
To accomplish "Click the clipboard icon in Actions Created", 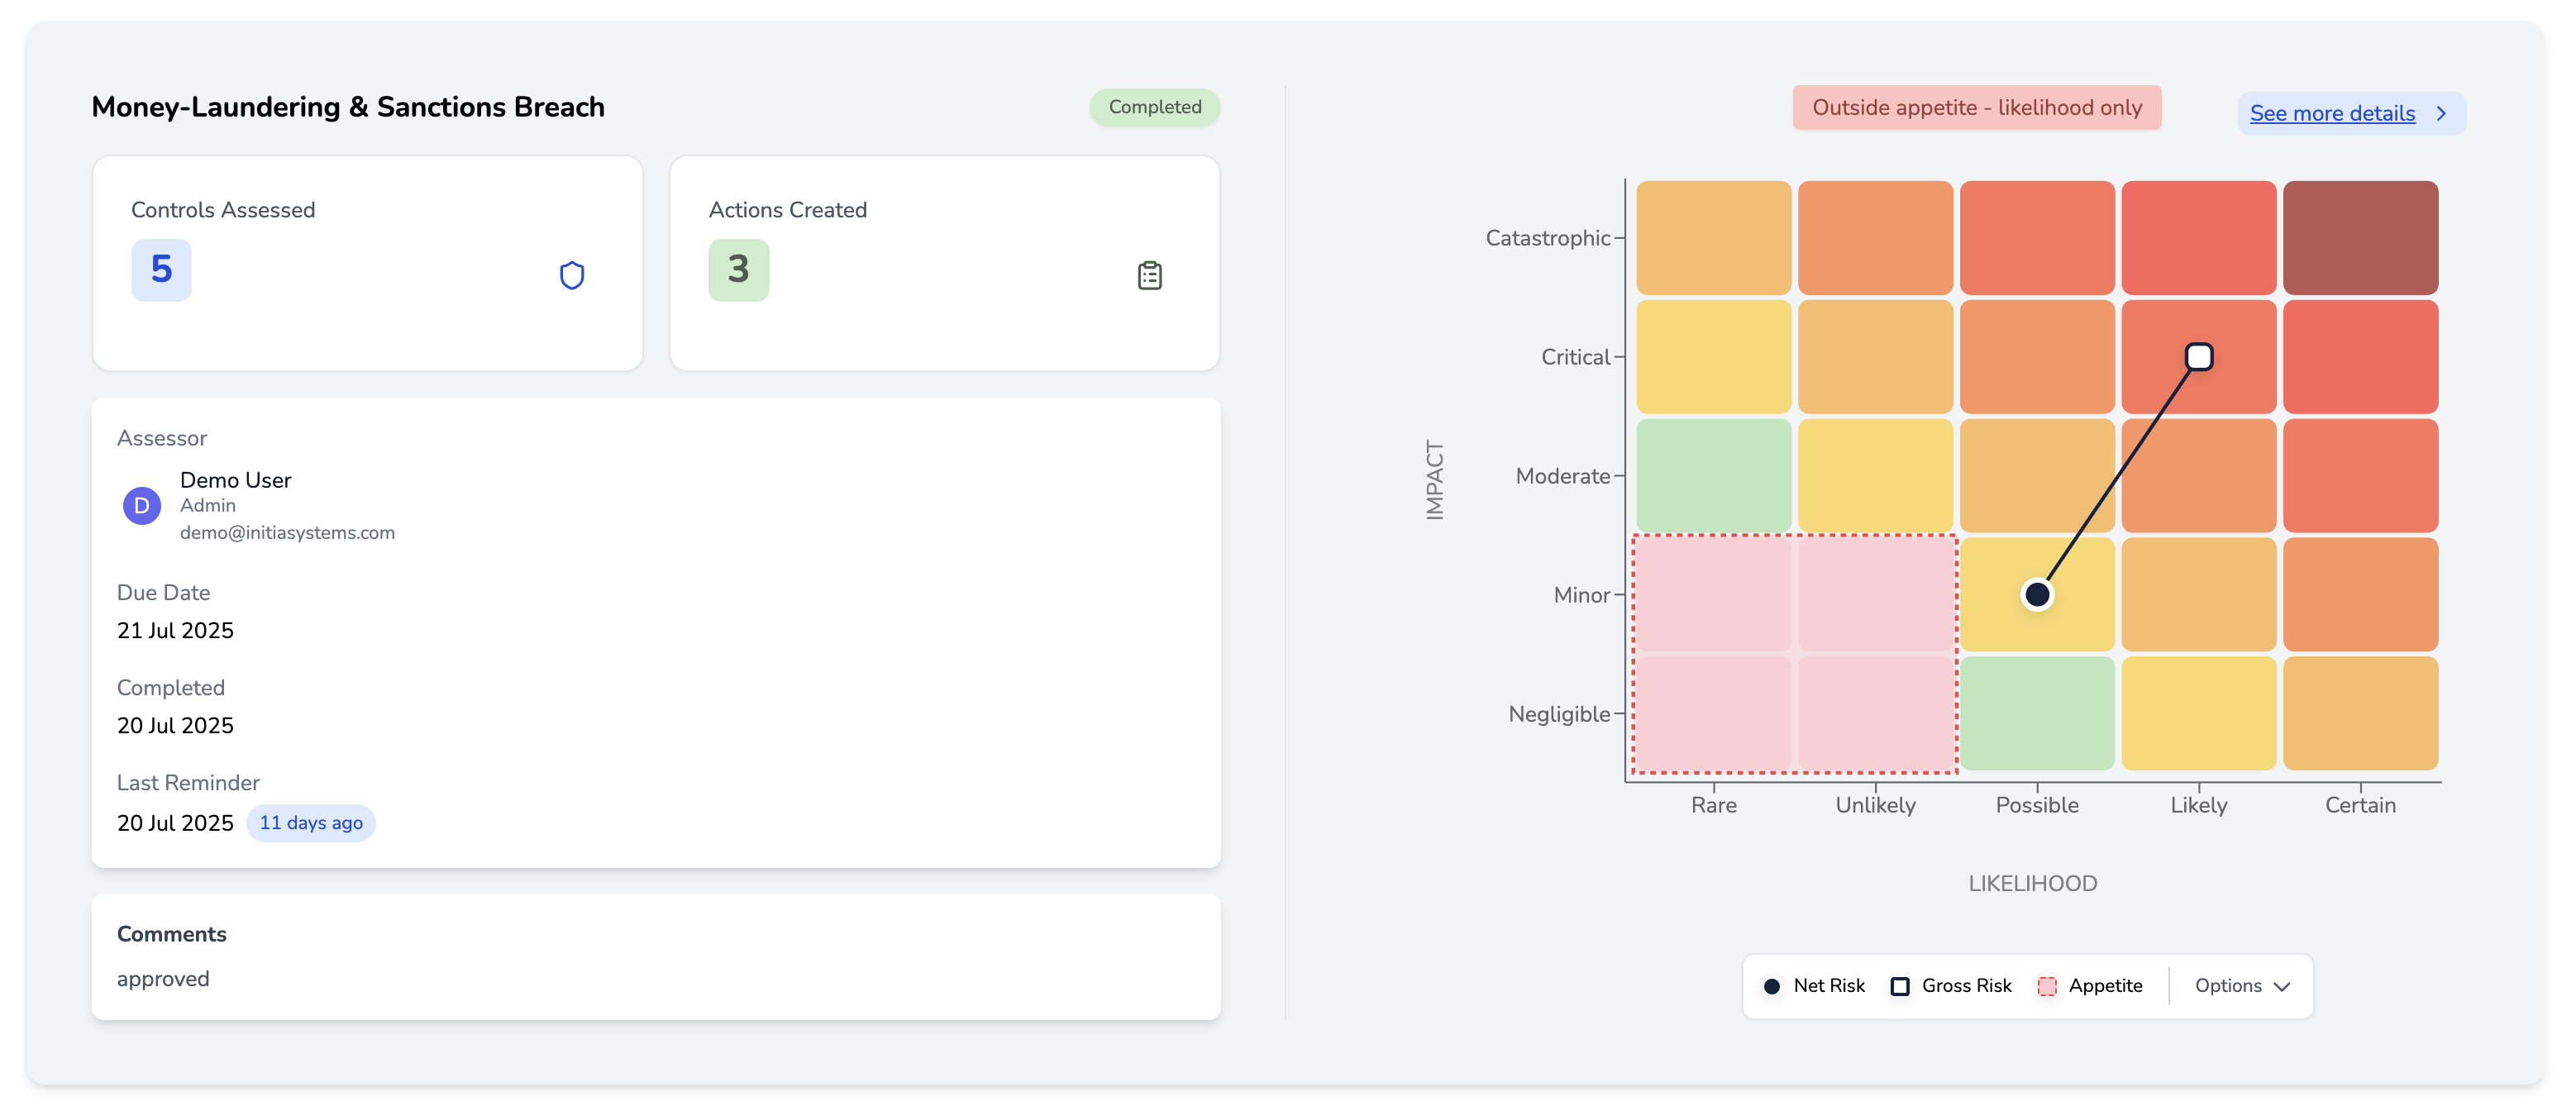I will [x=1149, y=275].
